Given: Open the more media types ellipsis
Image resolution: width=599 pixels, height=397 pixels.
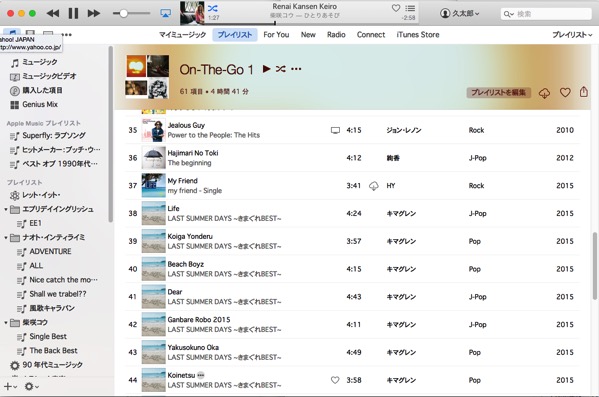Looking at the screenshot, I should (x=66, y=34).
